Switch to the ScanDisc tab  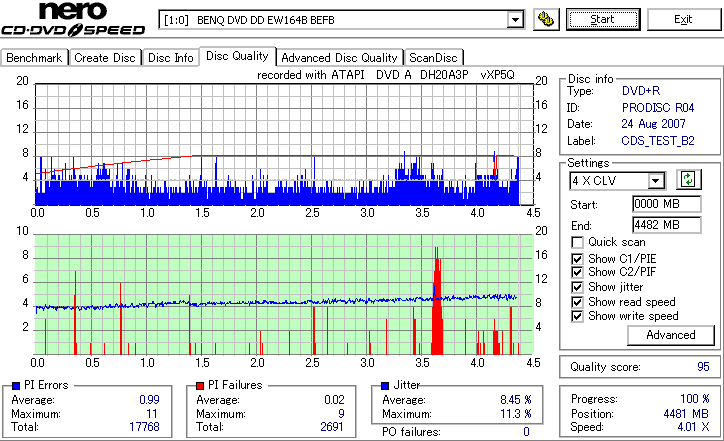[433, 58]
